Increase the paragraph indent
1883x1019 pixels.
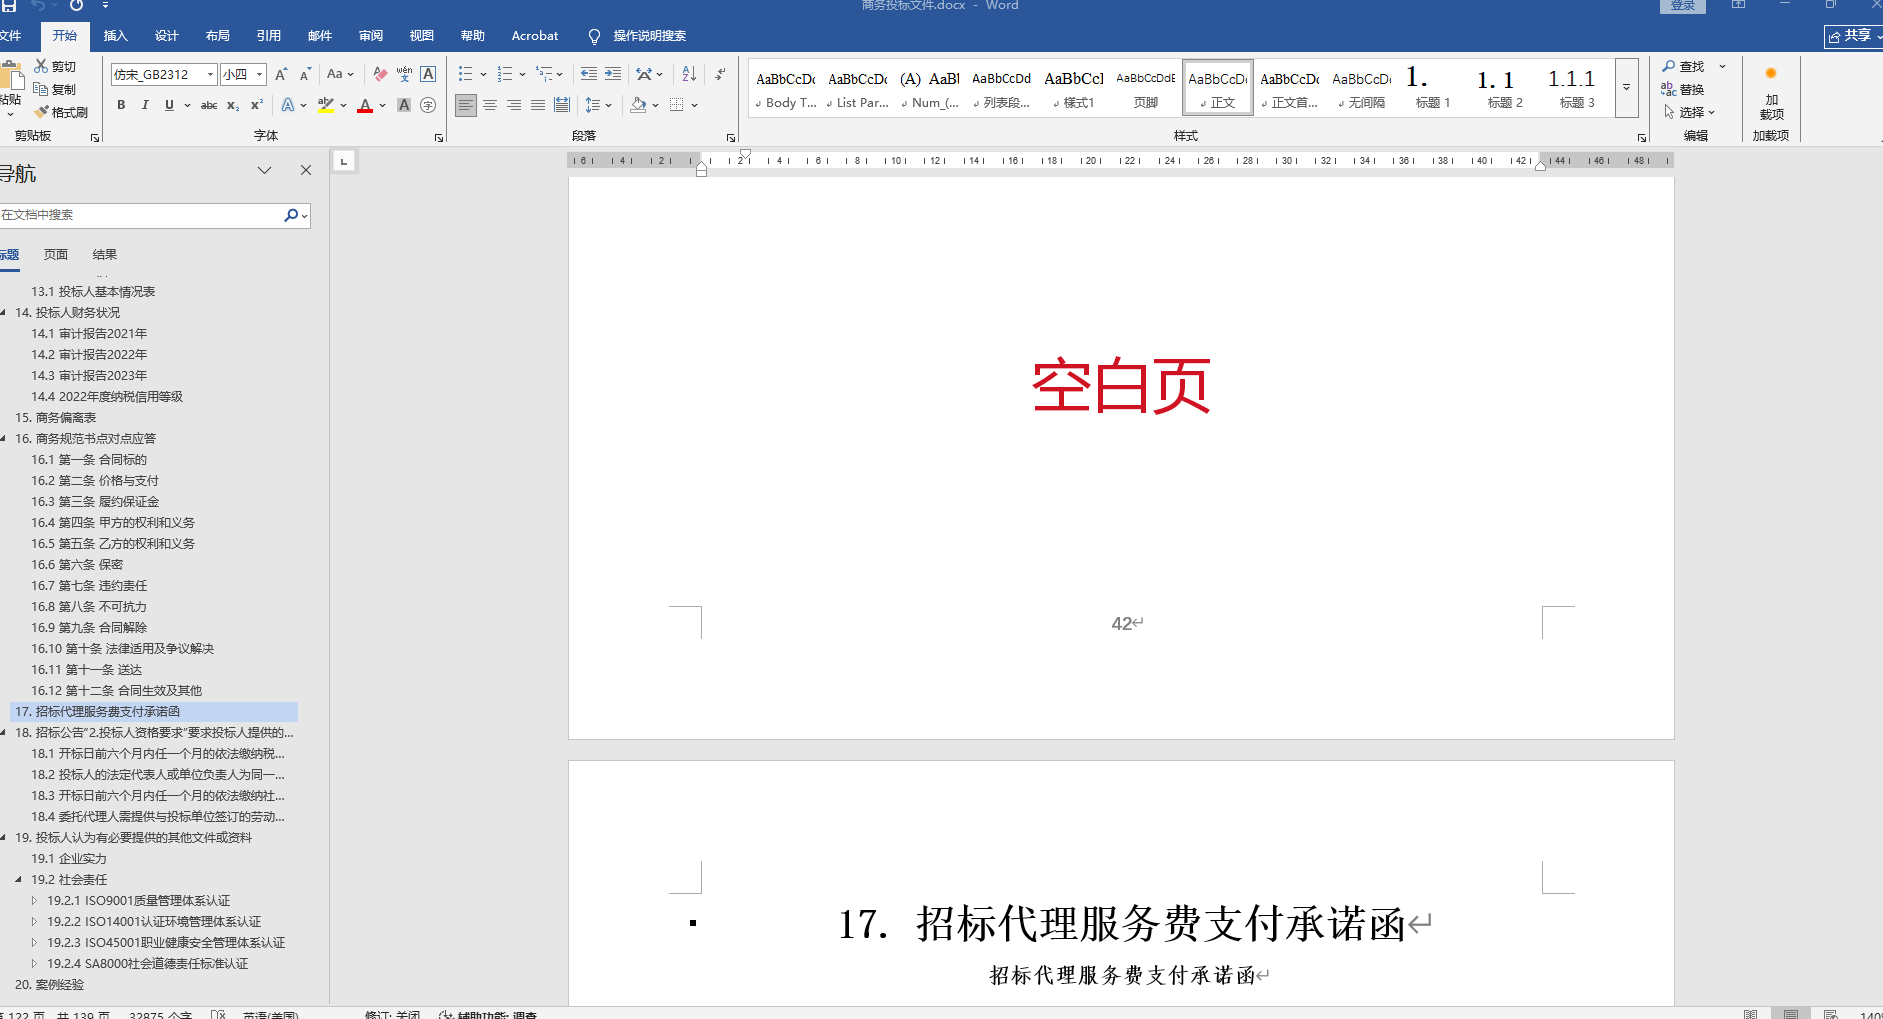tap(613, 74)
